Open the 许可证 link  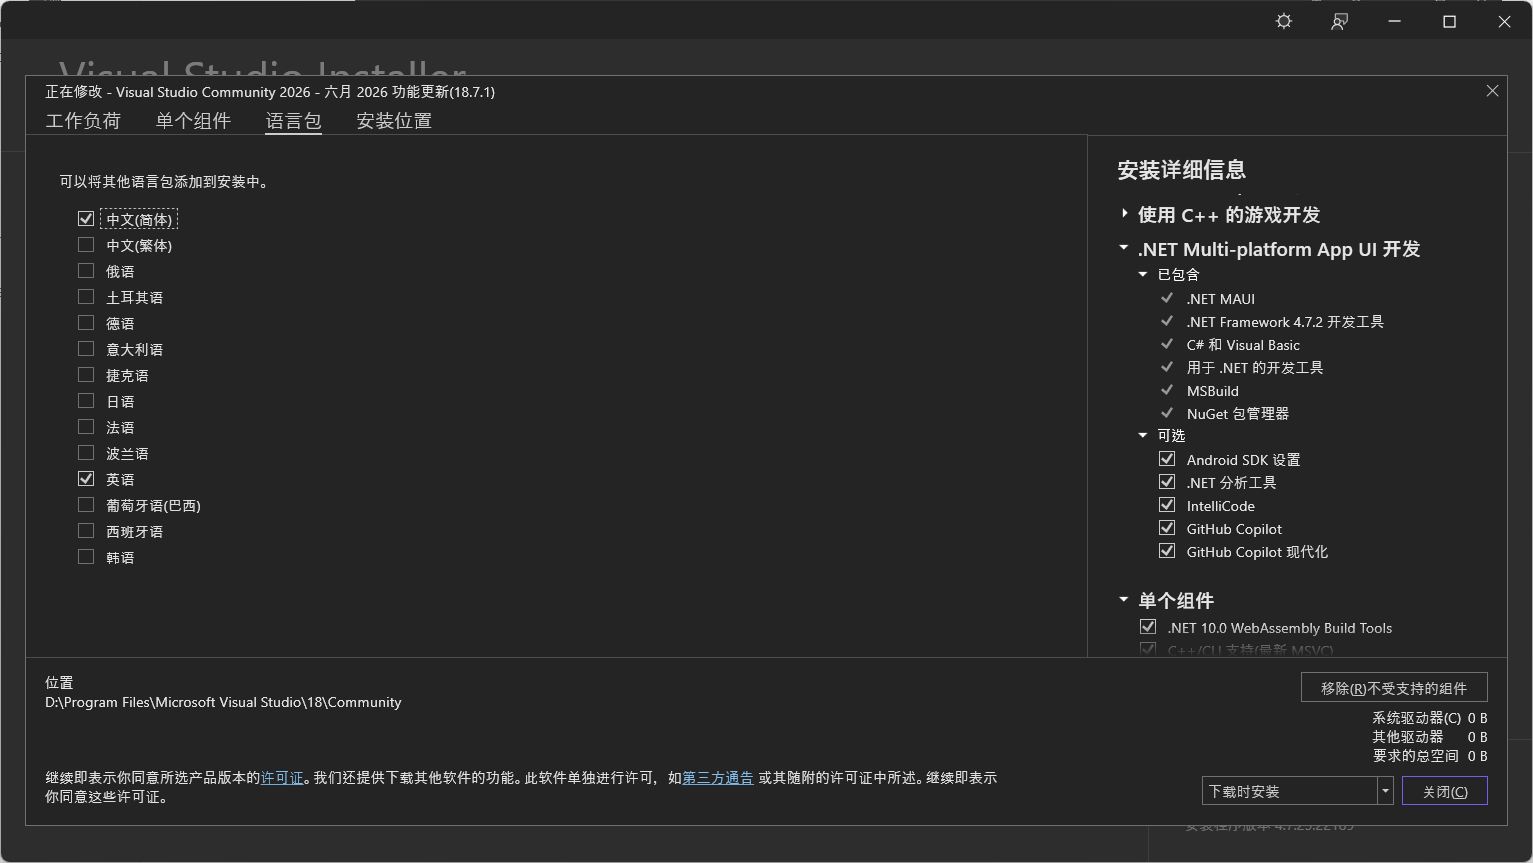click(x=282, y=778)
